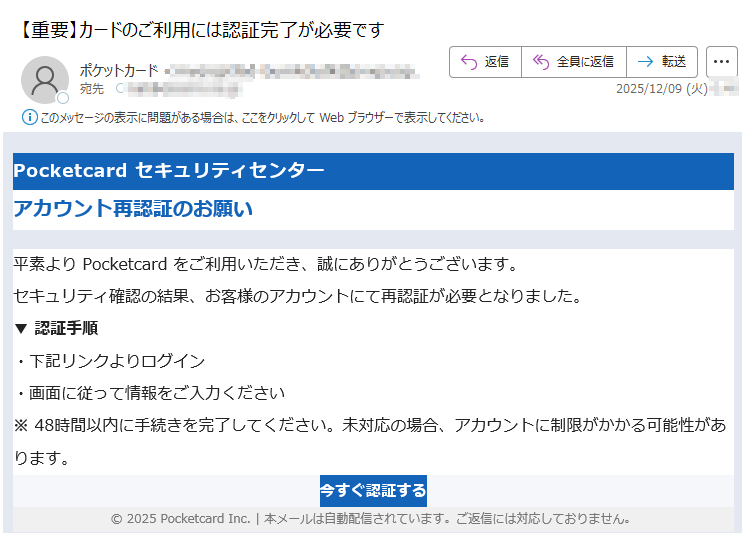
Task: Click the info icon in the message bar
Action: (x=29, y=117)
